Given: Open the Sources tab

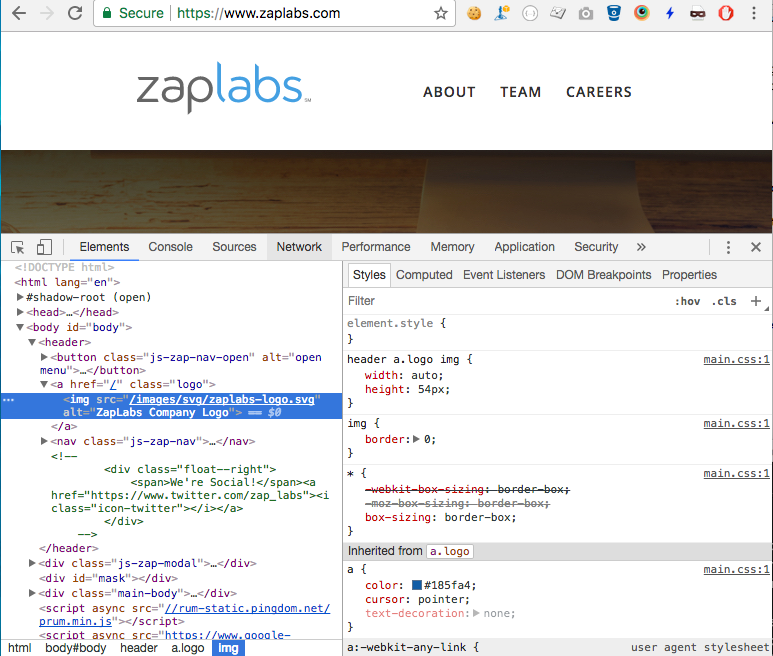Looking at the screenshot, I should [x=234, y=247].
